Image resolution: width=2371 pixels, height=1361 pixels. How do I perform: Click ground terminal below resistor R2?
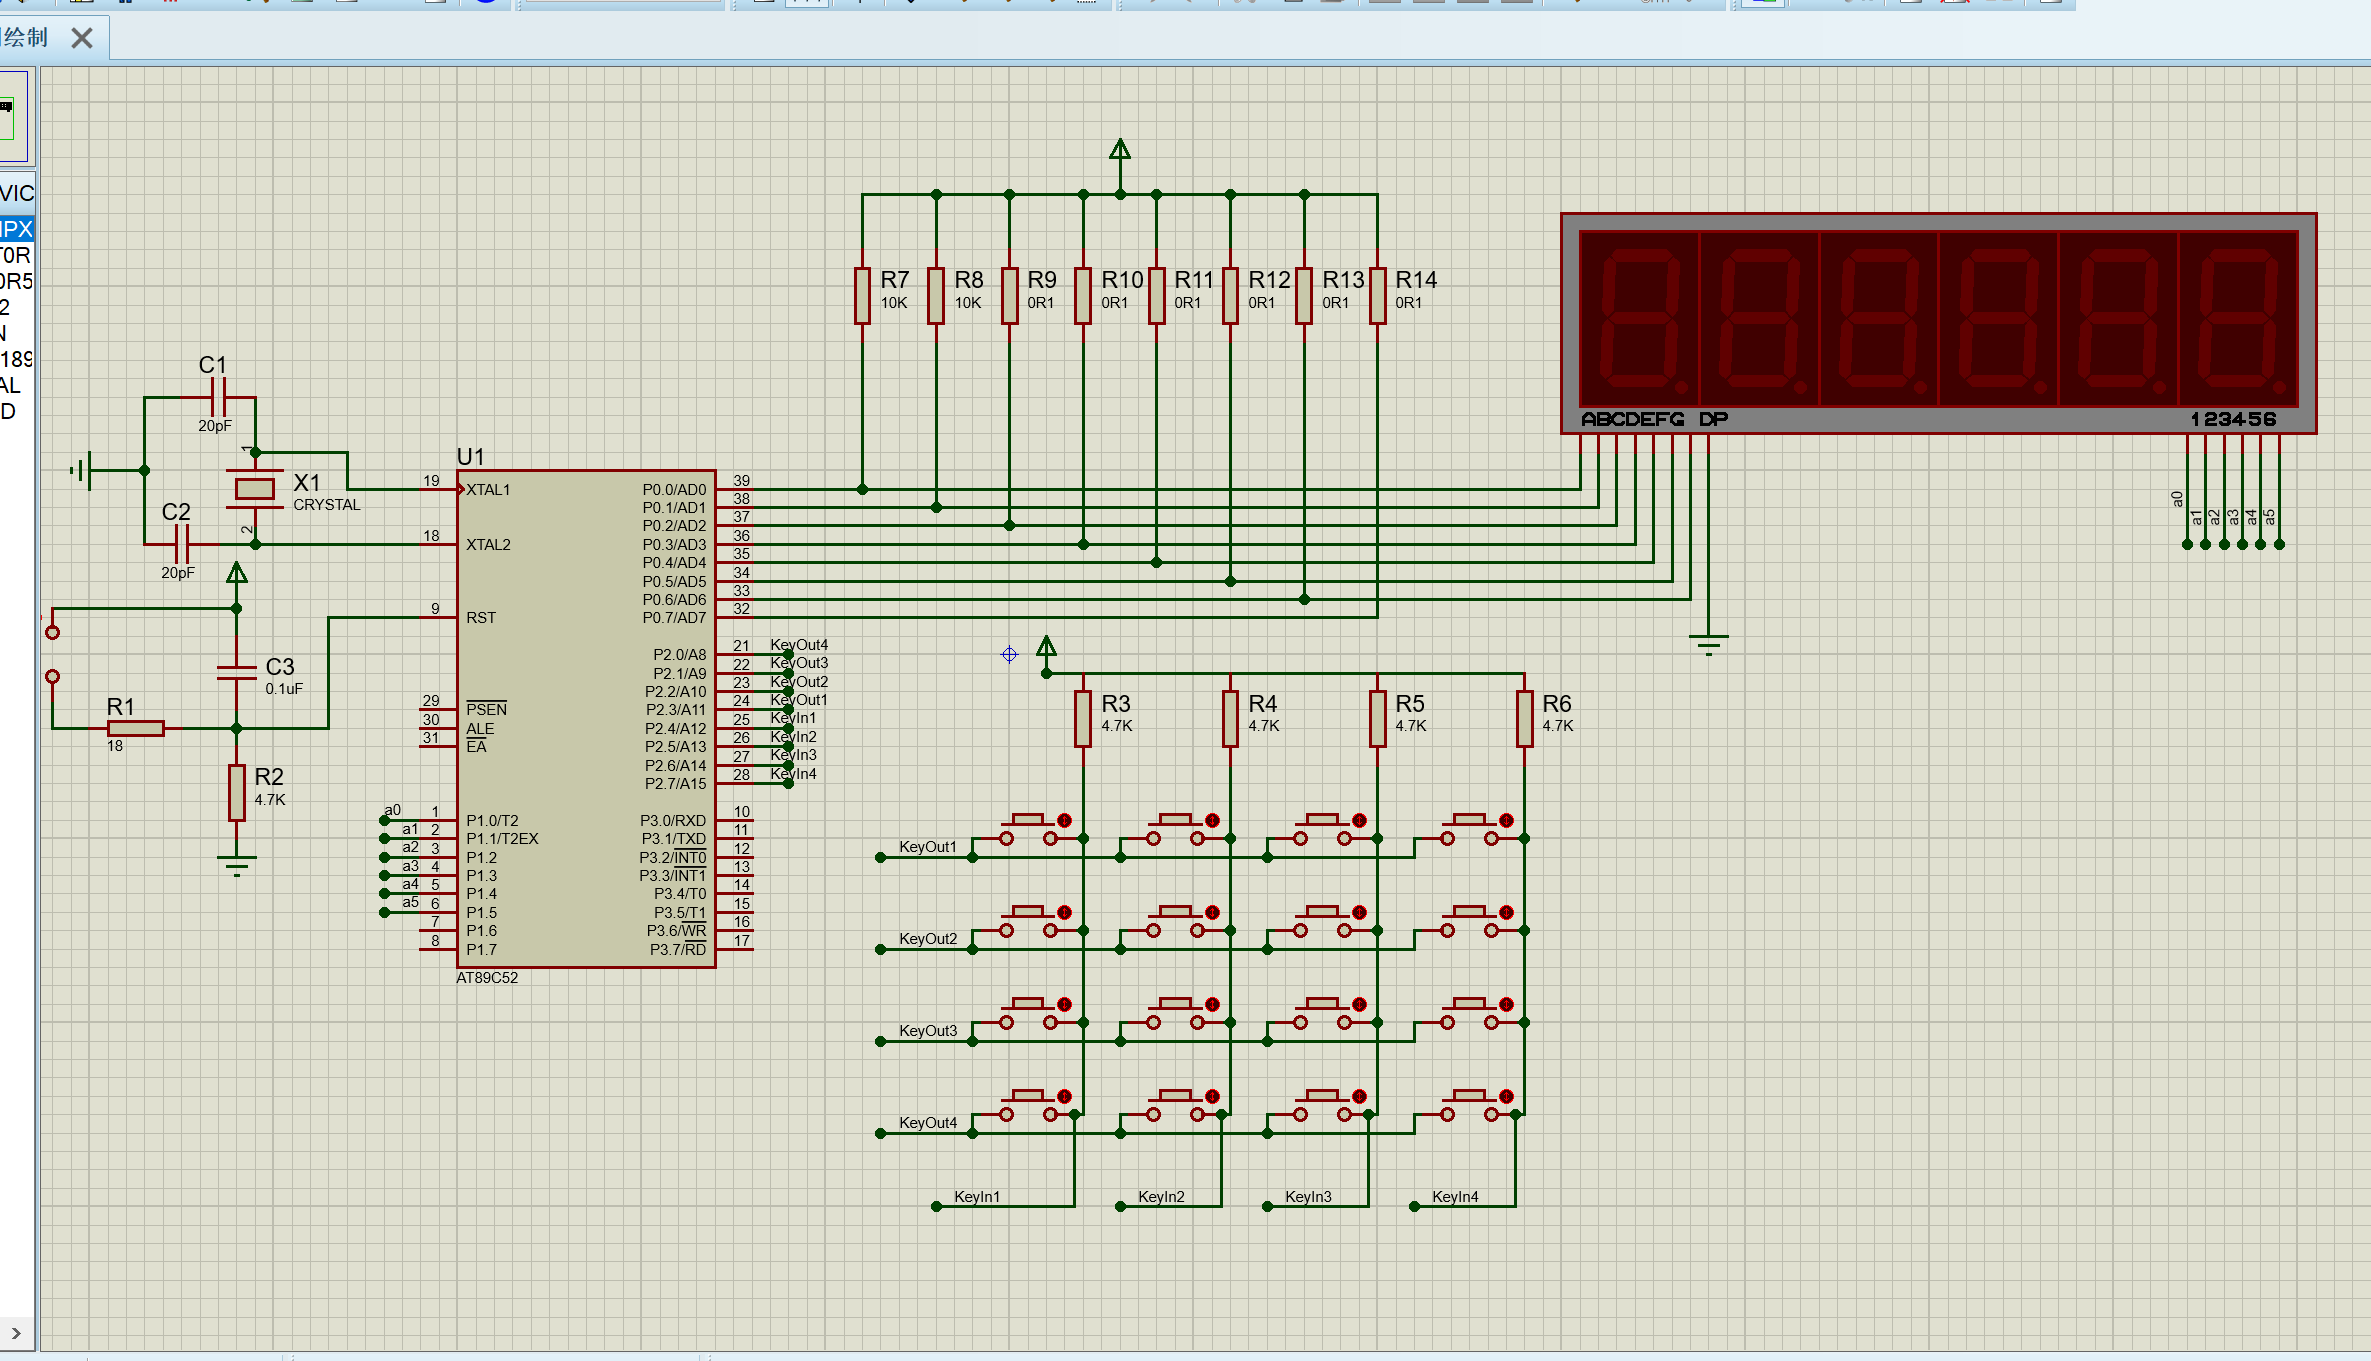click(x=237, y=865)
